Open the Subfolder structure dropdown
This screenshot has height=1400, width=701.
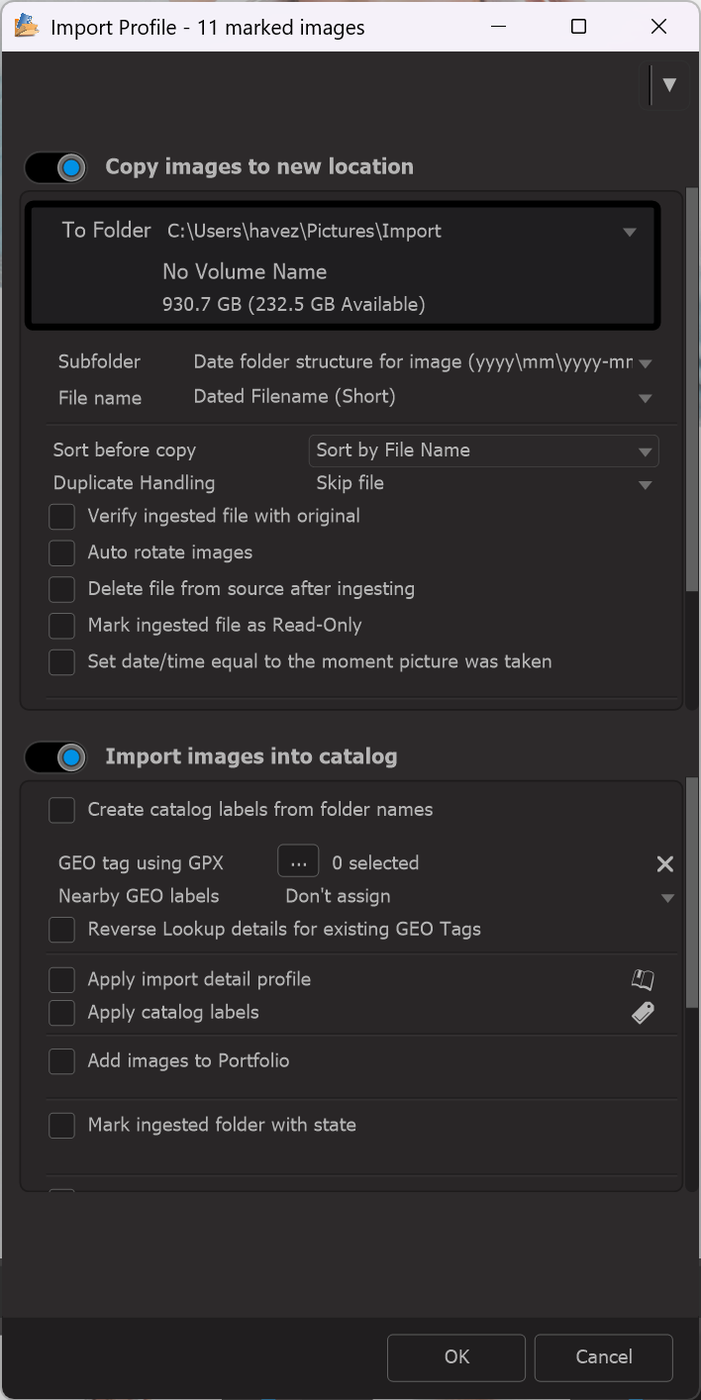(645, 363)
